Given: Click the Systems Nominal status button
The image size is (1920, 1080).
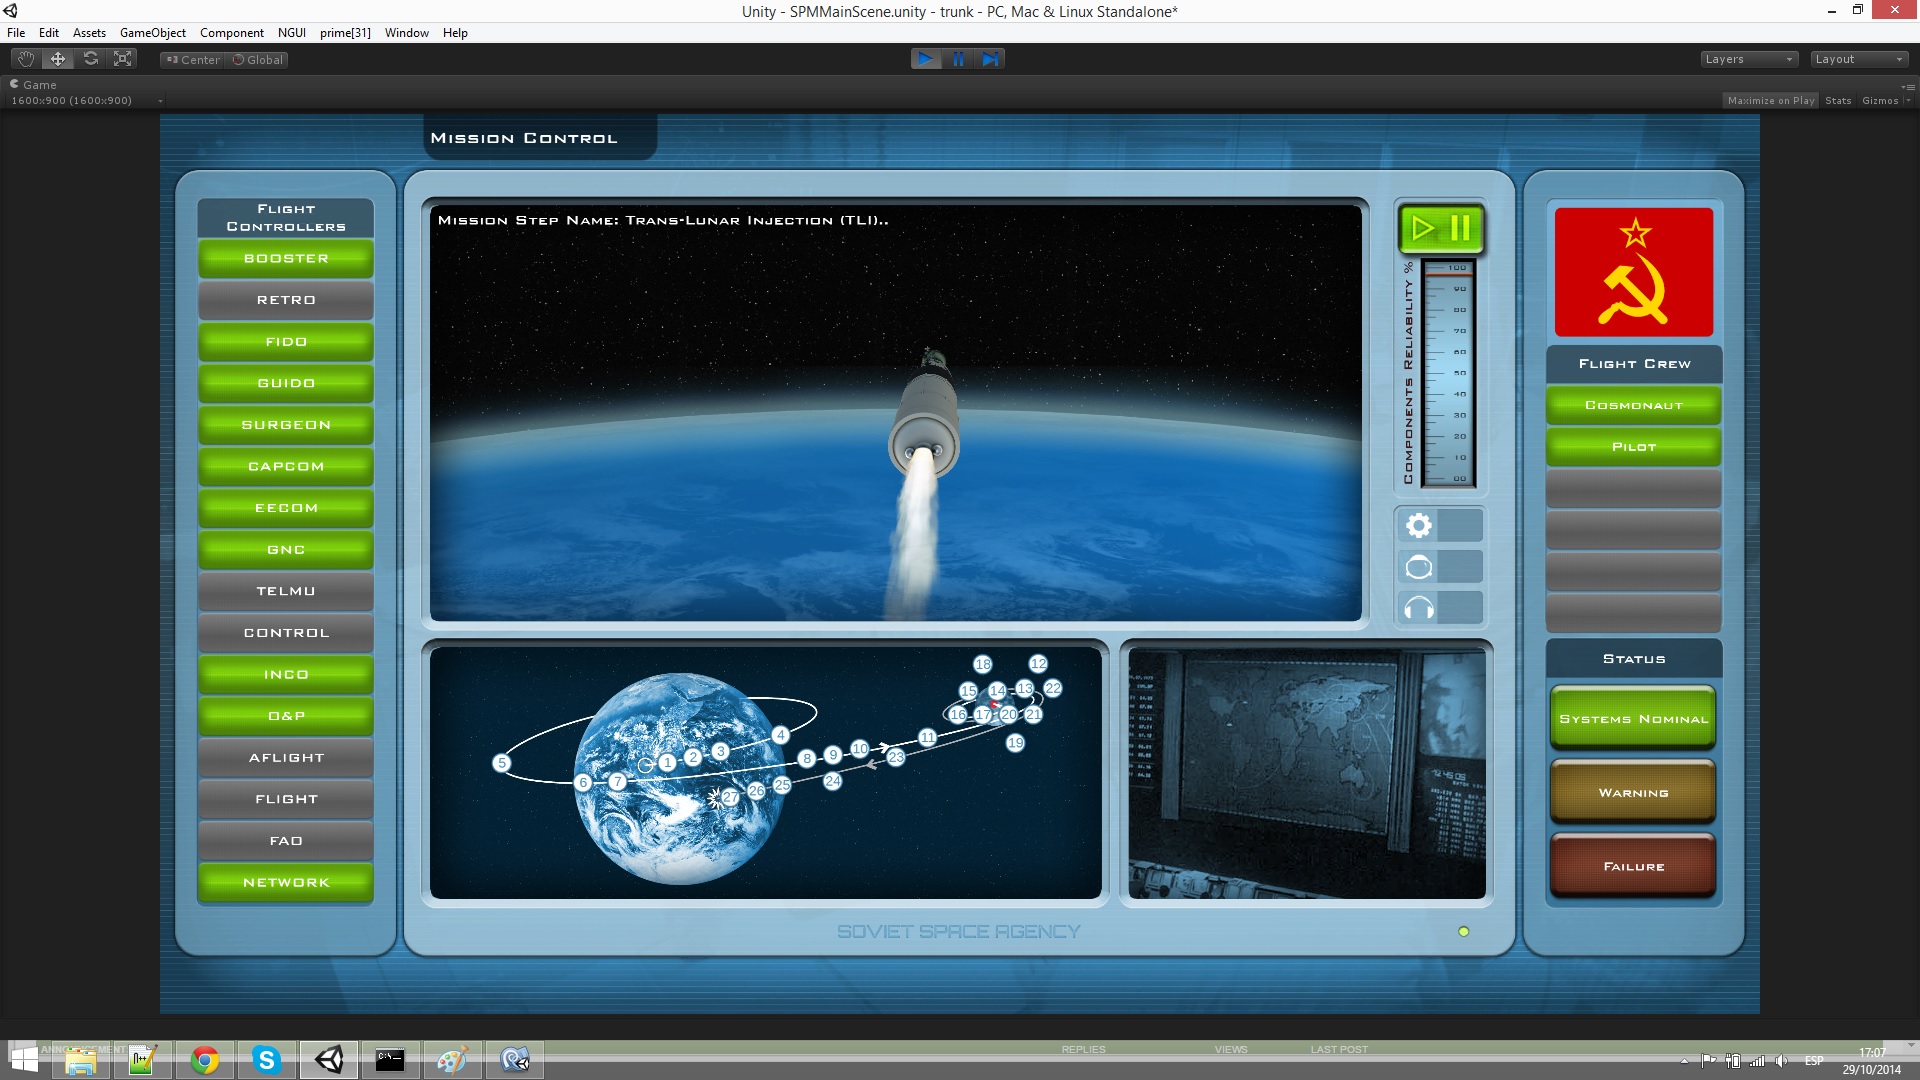Looking at the screenshot, I should pyautogui.click(x=1633, y=718).
